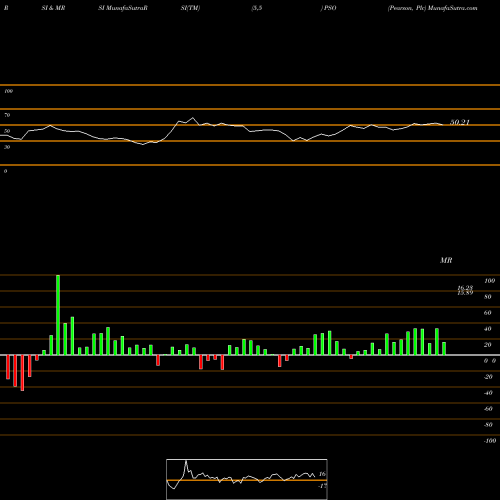
Task: Click the RSI axis label 50
Action: [7, 131]
